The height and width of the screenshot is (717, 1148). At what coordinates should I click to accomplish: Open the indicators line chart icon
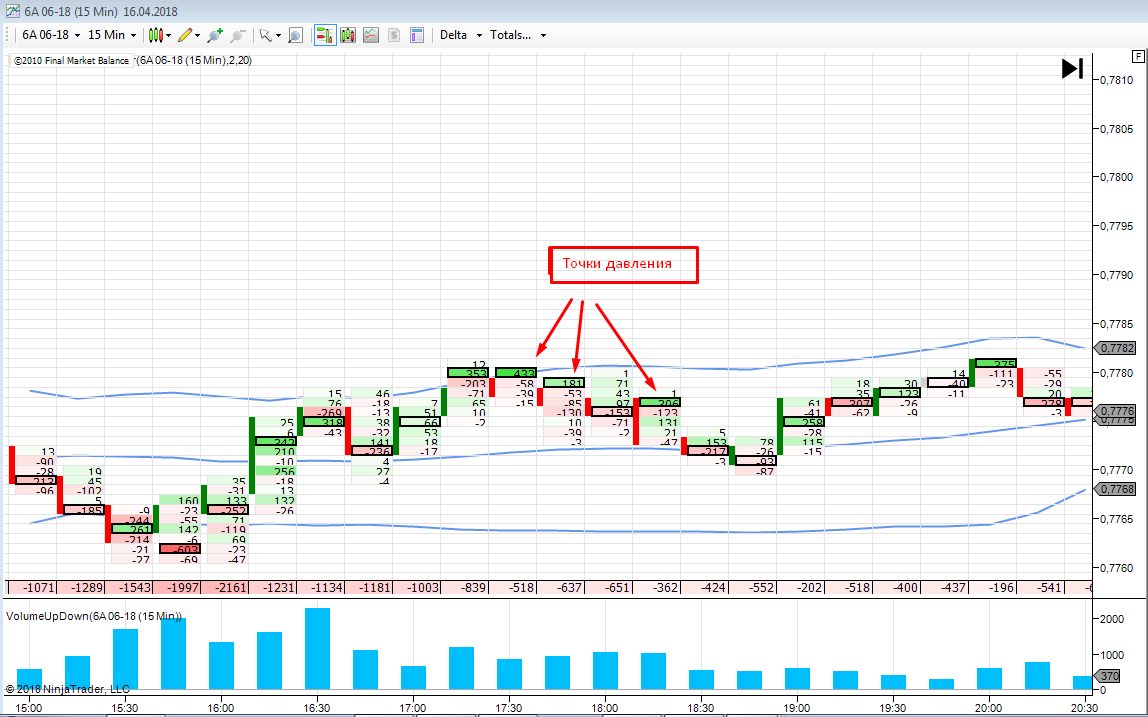tap(371, 35)
